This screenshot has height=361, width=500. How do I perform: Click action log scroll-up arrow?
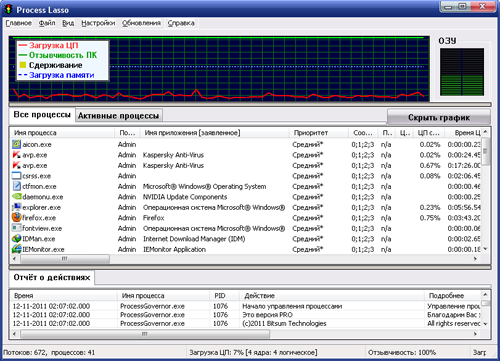click(x=485, y=295)
